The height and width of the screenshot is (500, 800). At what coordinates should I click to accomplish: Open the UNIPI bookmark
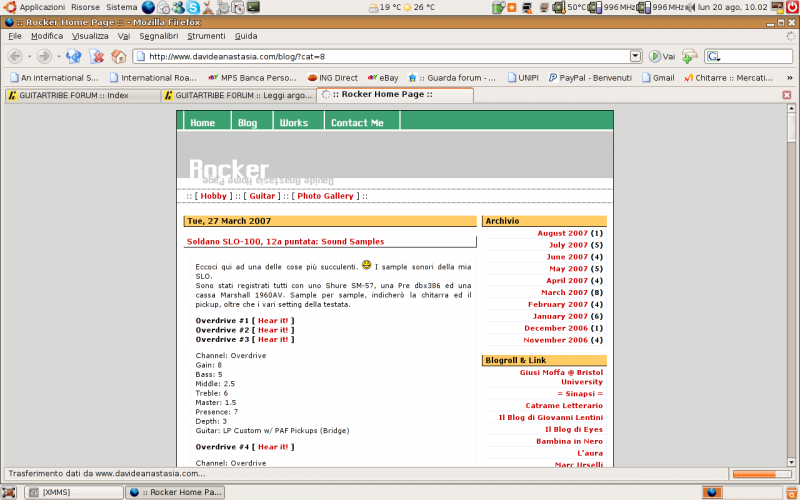tap(523, 78)
